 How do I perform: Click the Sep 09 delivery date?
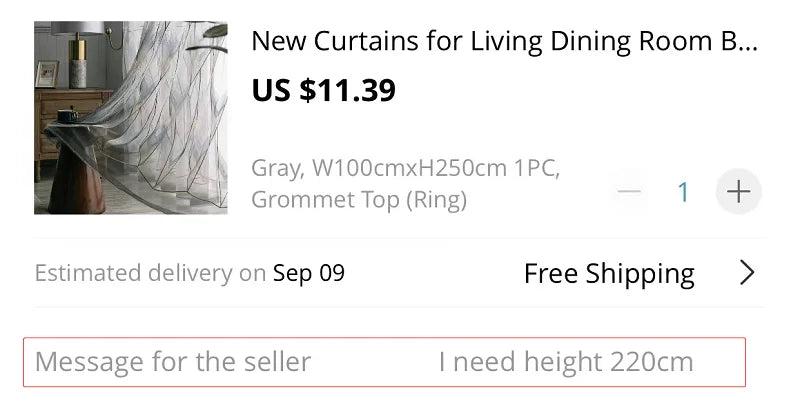[x=309, y=273]
